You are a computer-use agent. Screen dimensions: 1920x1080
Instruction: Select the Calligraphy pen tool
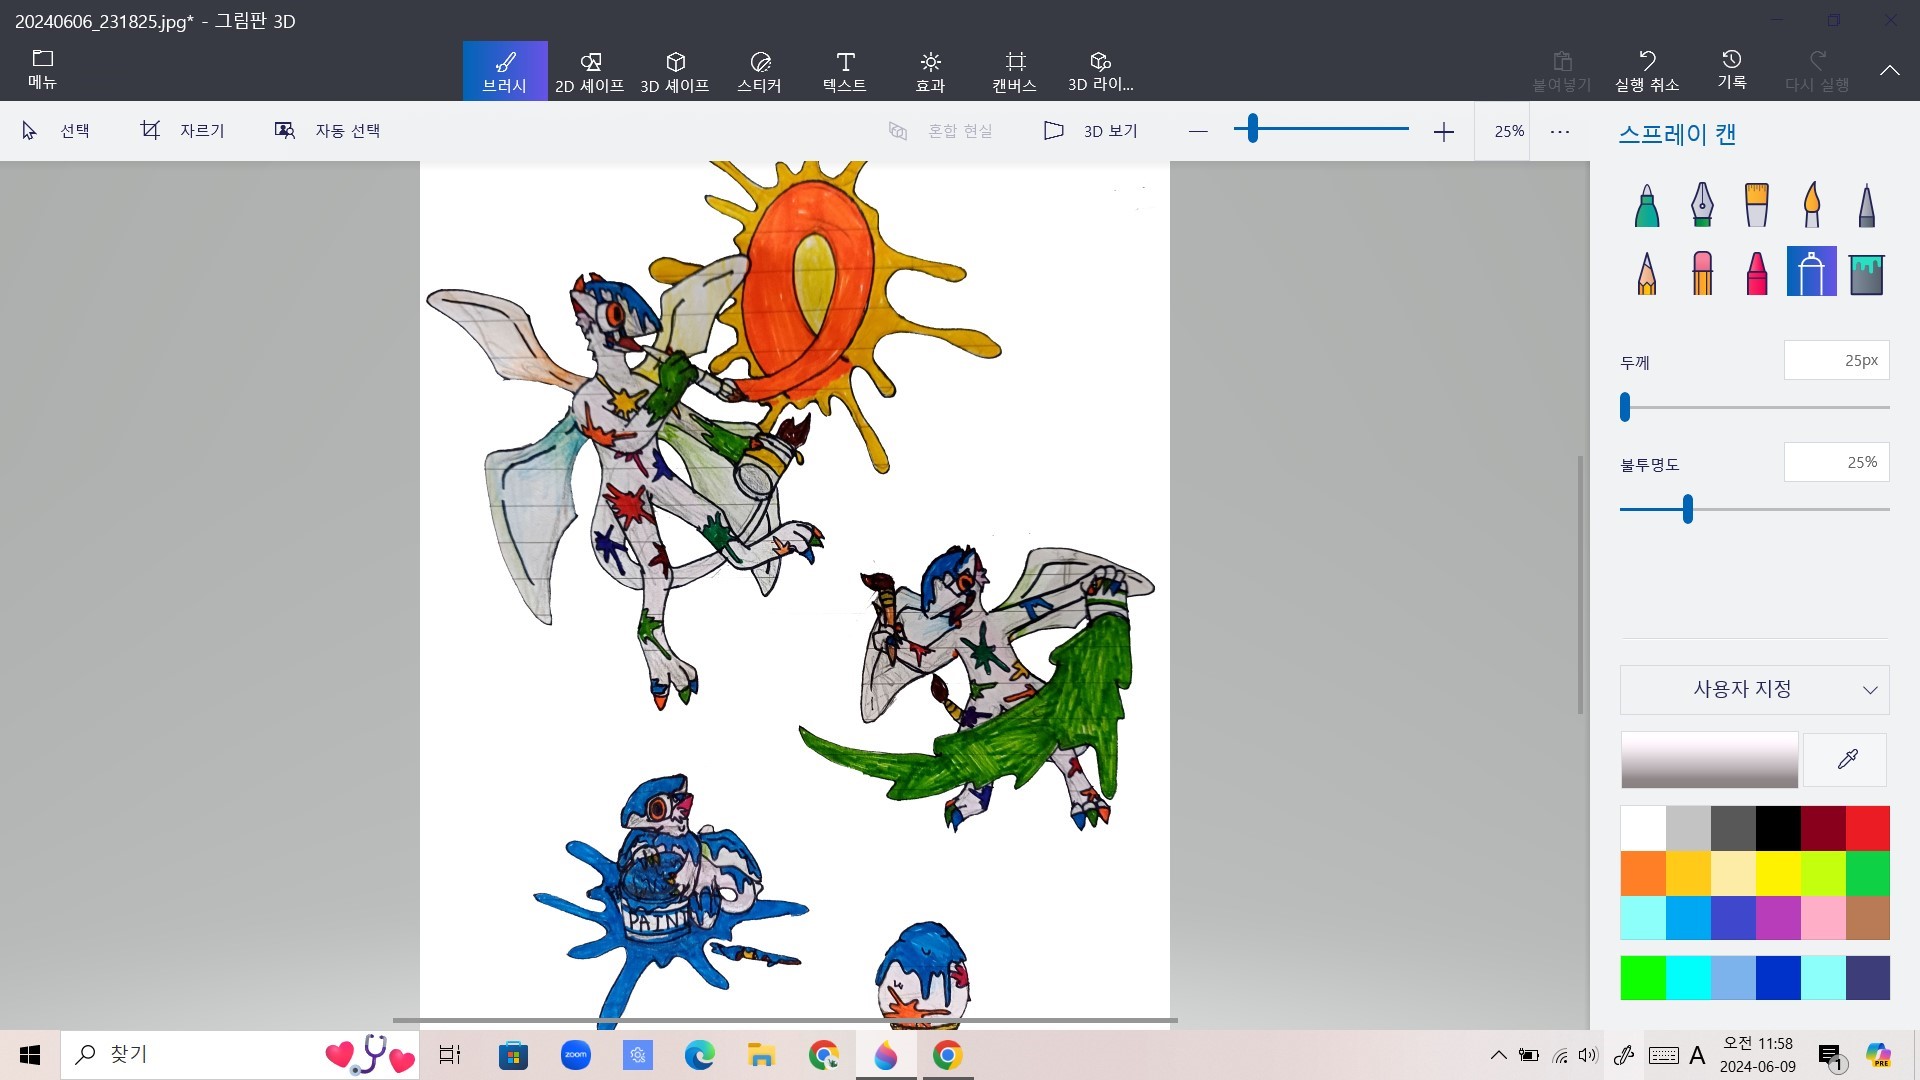[1702, 206]
